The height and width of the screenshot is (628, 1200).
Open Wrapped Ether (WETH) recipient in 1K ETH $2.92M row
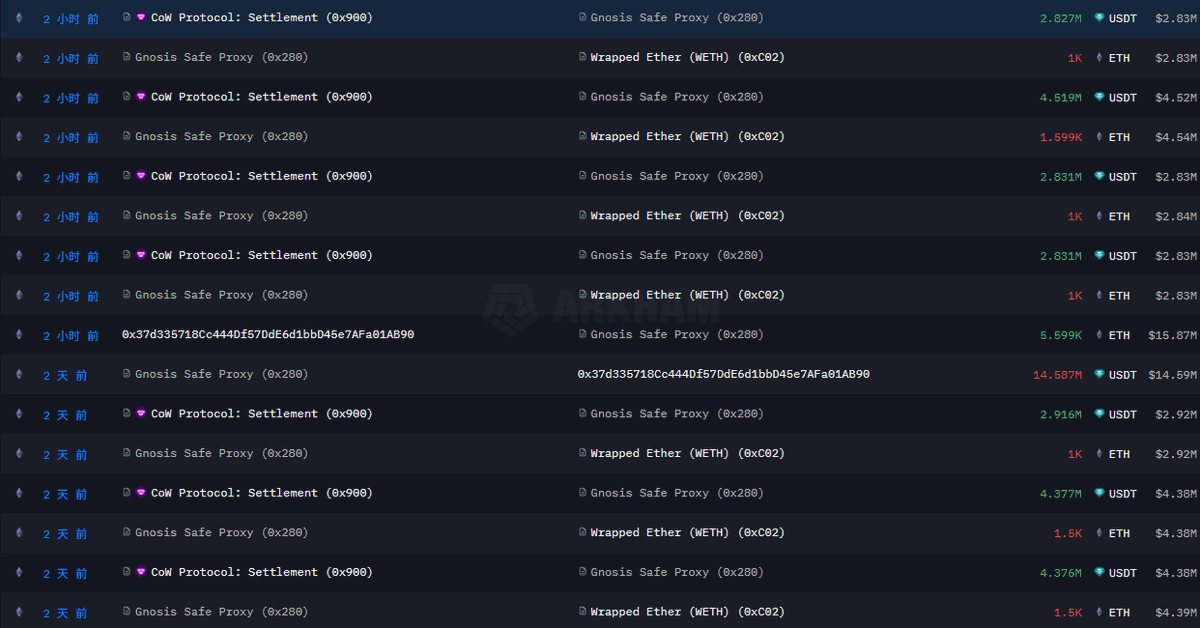tap(688, 453)
